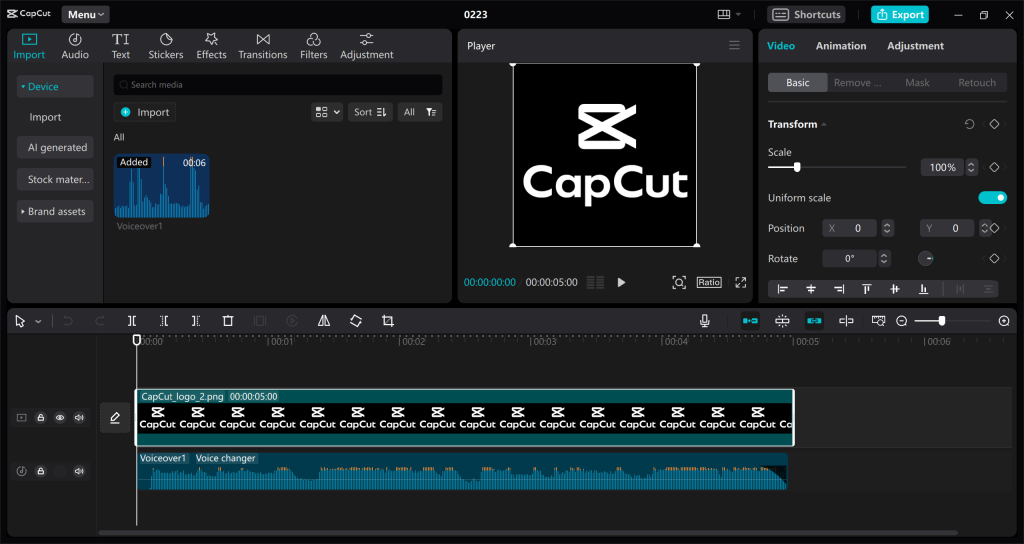
Task: Split clip at playhead
Action: 132,321
